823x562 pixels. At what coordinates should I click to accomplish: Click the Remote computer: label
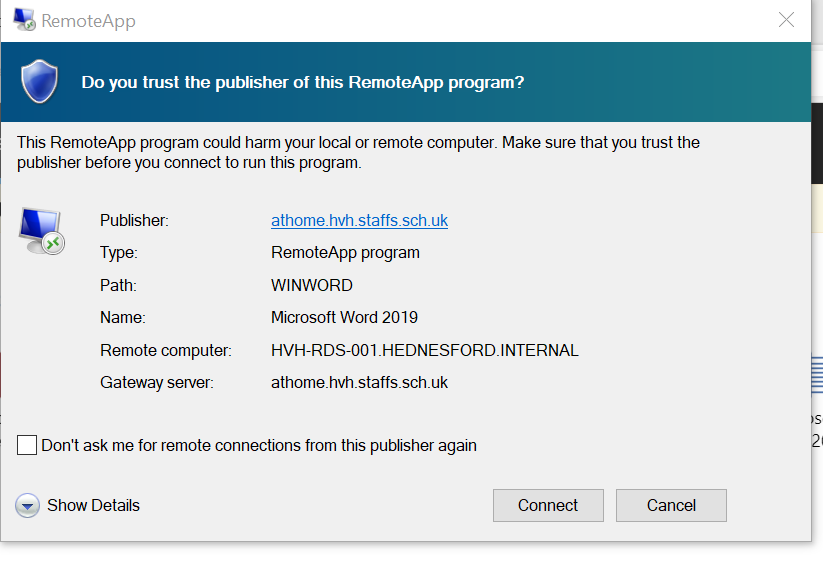pyautogui.click(x=166, y=350)
